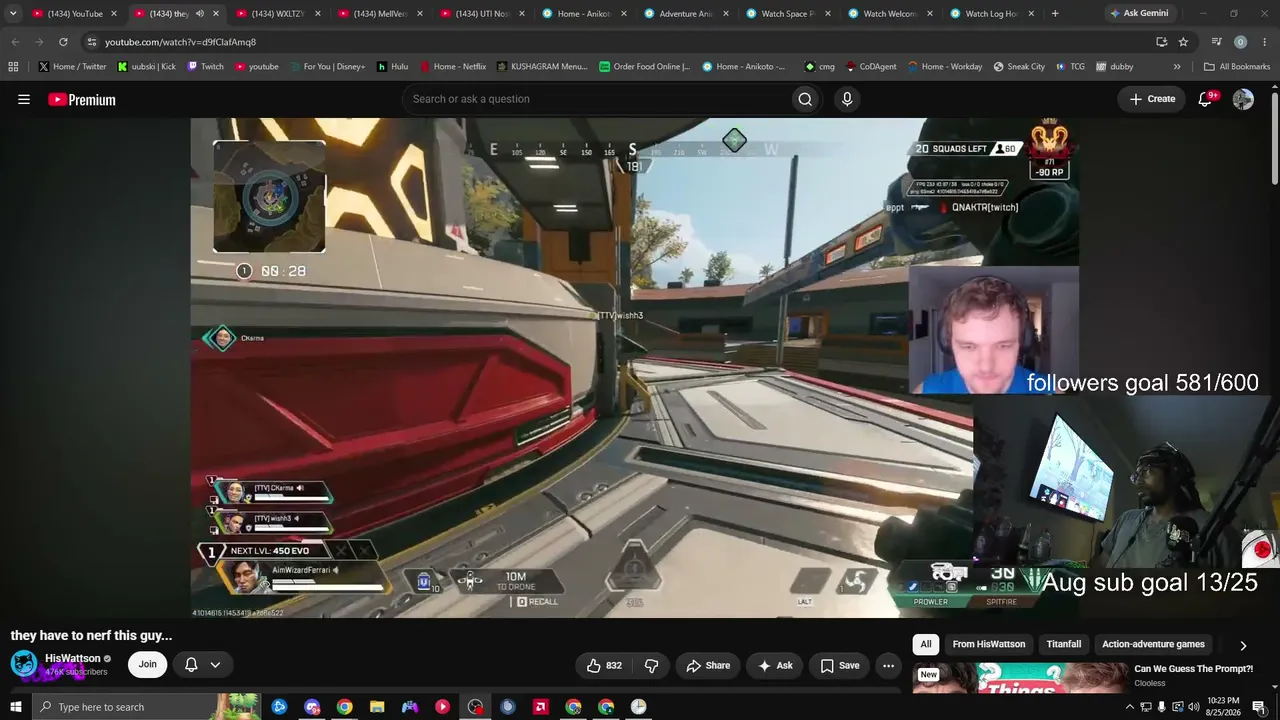Open more actions three-dot menu
The width and height of the screenshot is (1280, 720).
tap(888, 666)
